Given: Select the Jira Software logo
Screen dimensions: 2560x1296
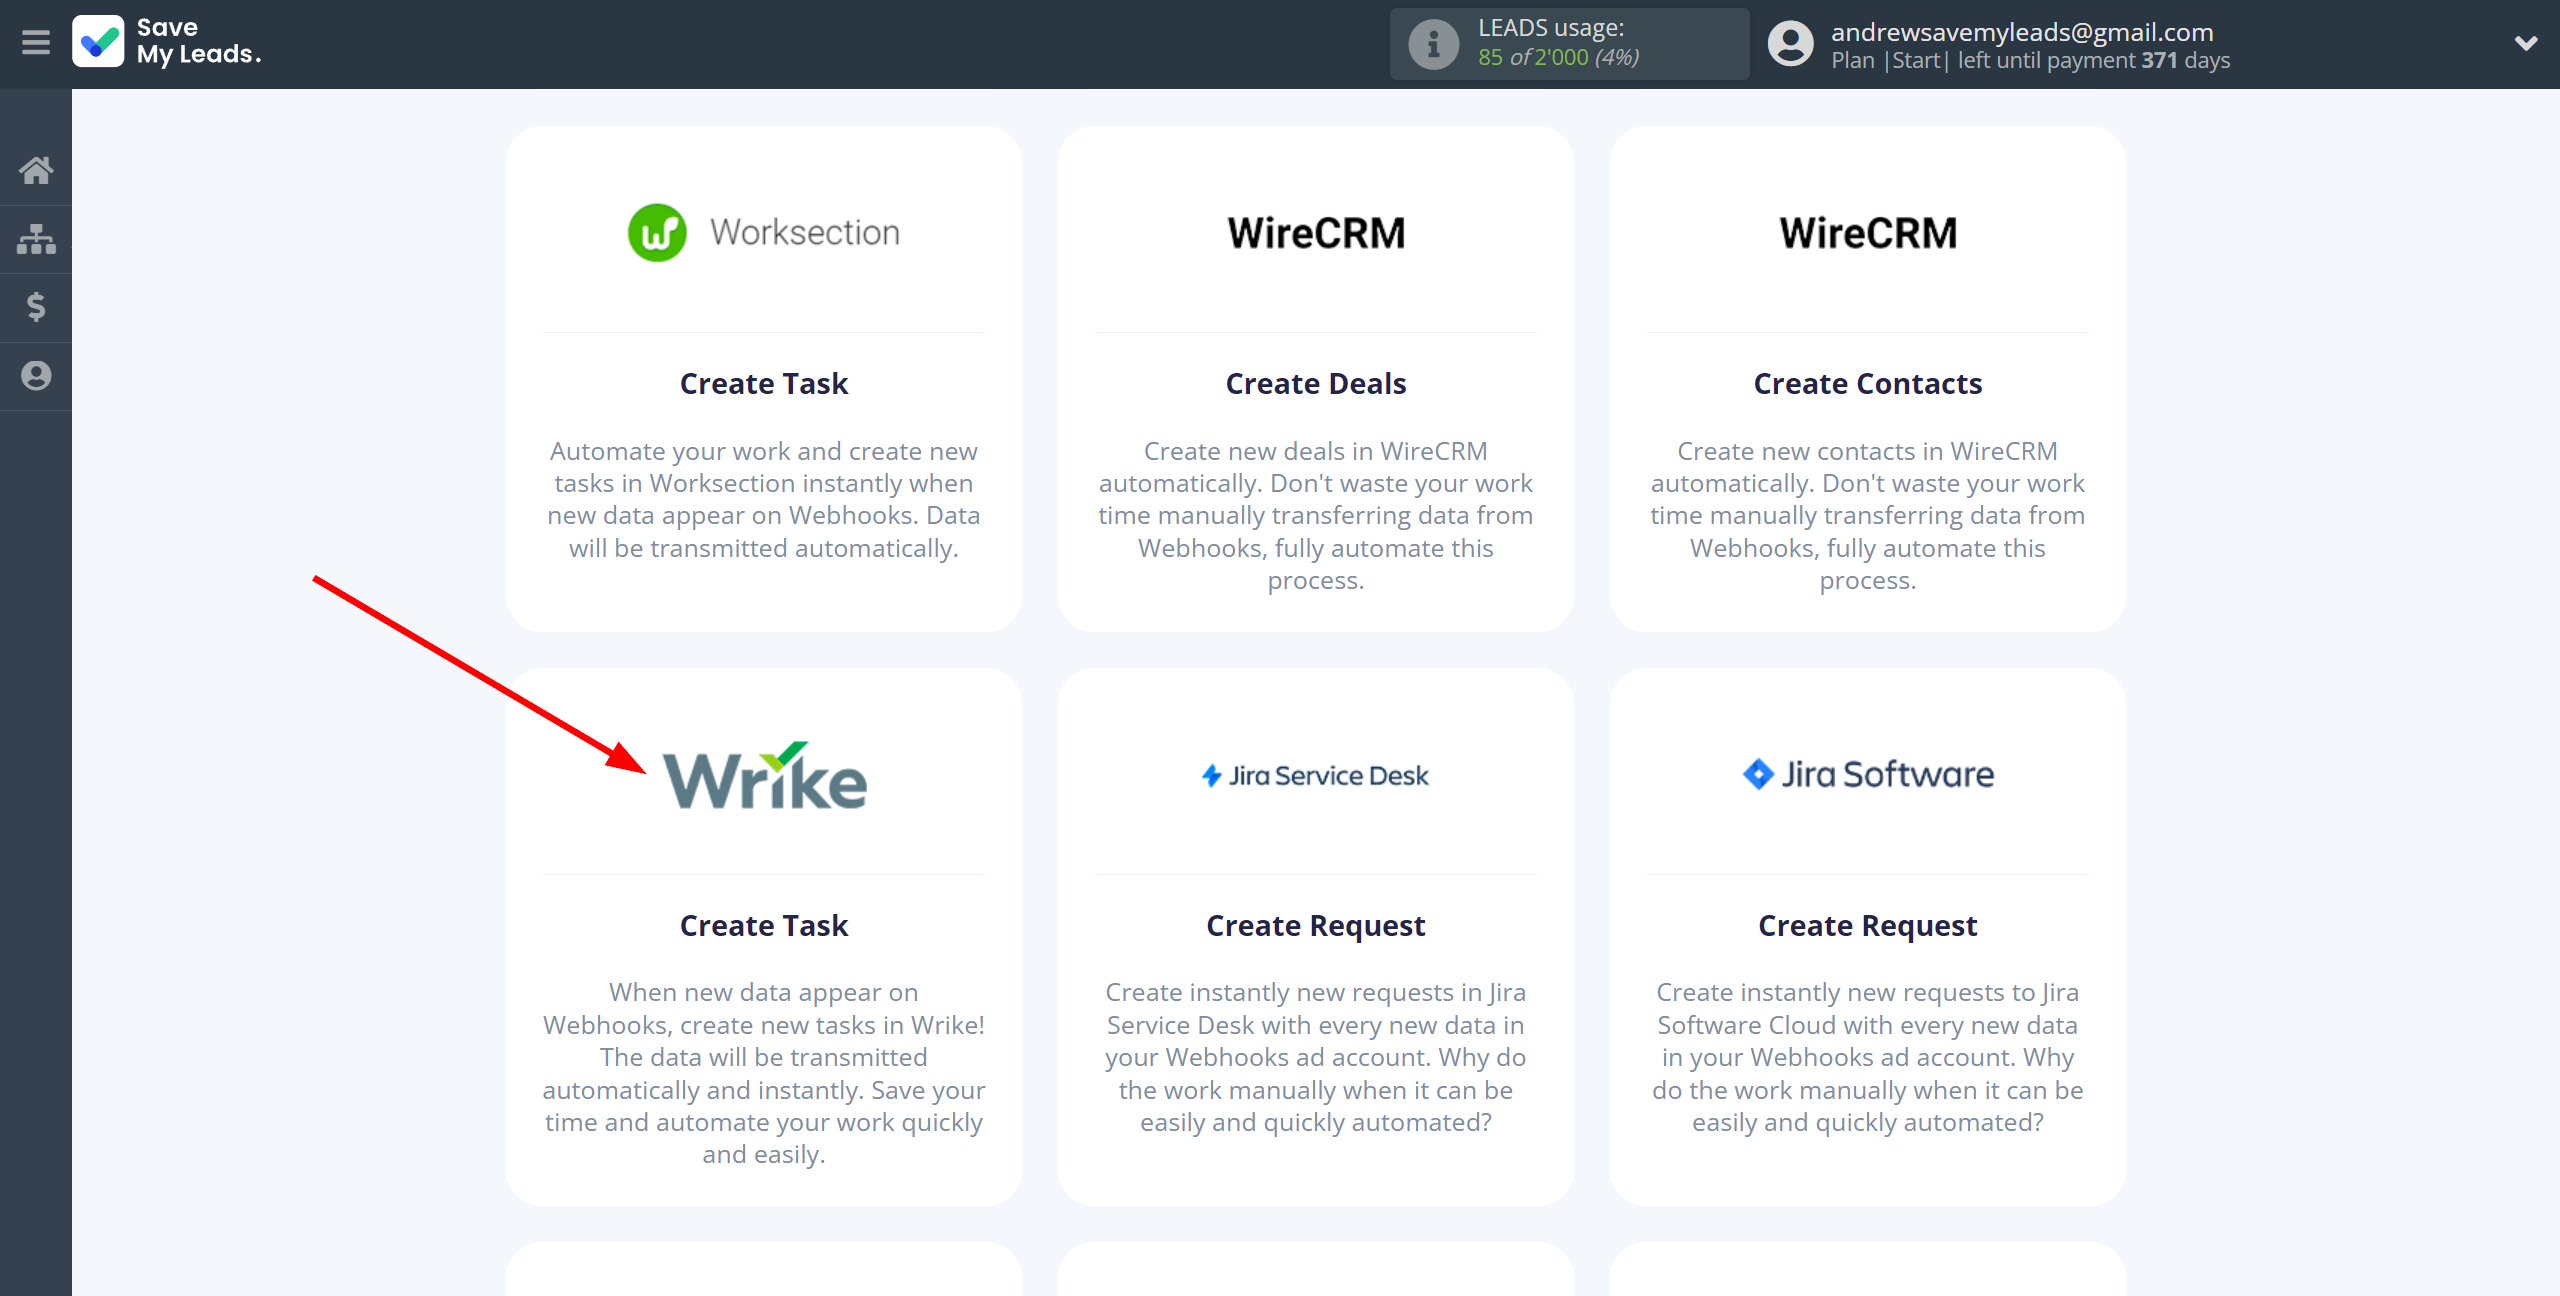Looking at the screenshot, I should 1868,774.
